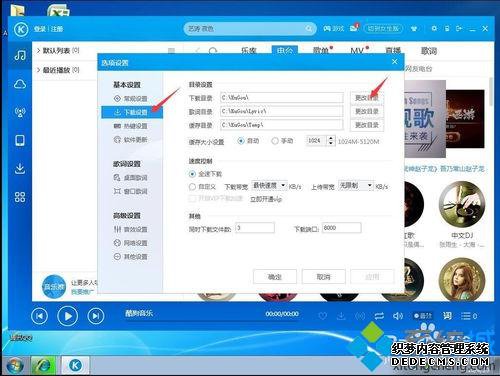
Task: Click the 1024 cache size stepper arrows
Action: coord(331,141)
